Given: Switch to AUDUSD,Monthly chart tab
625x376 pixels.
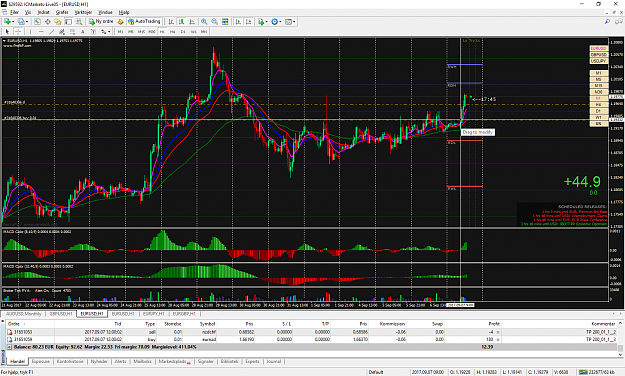Looking at the screenshot, I should (24, 314).
